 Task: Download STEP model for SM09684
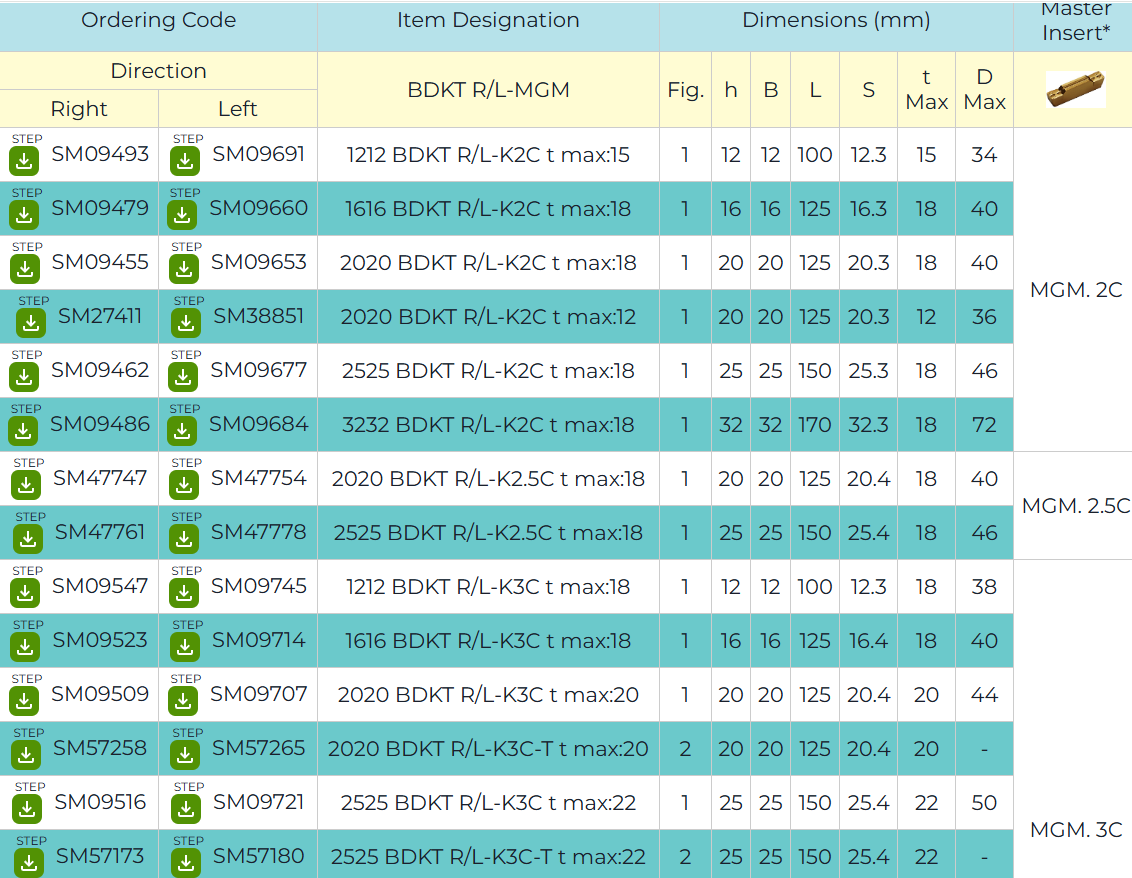182,429
